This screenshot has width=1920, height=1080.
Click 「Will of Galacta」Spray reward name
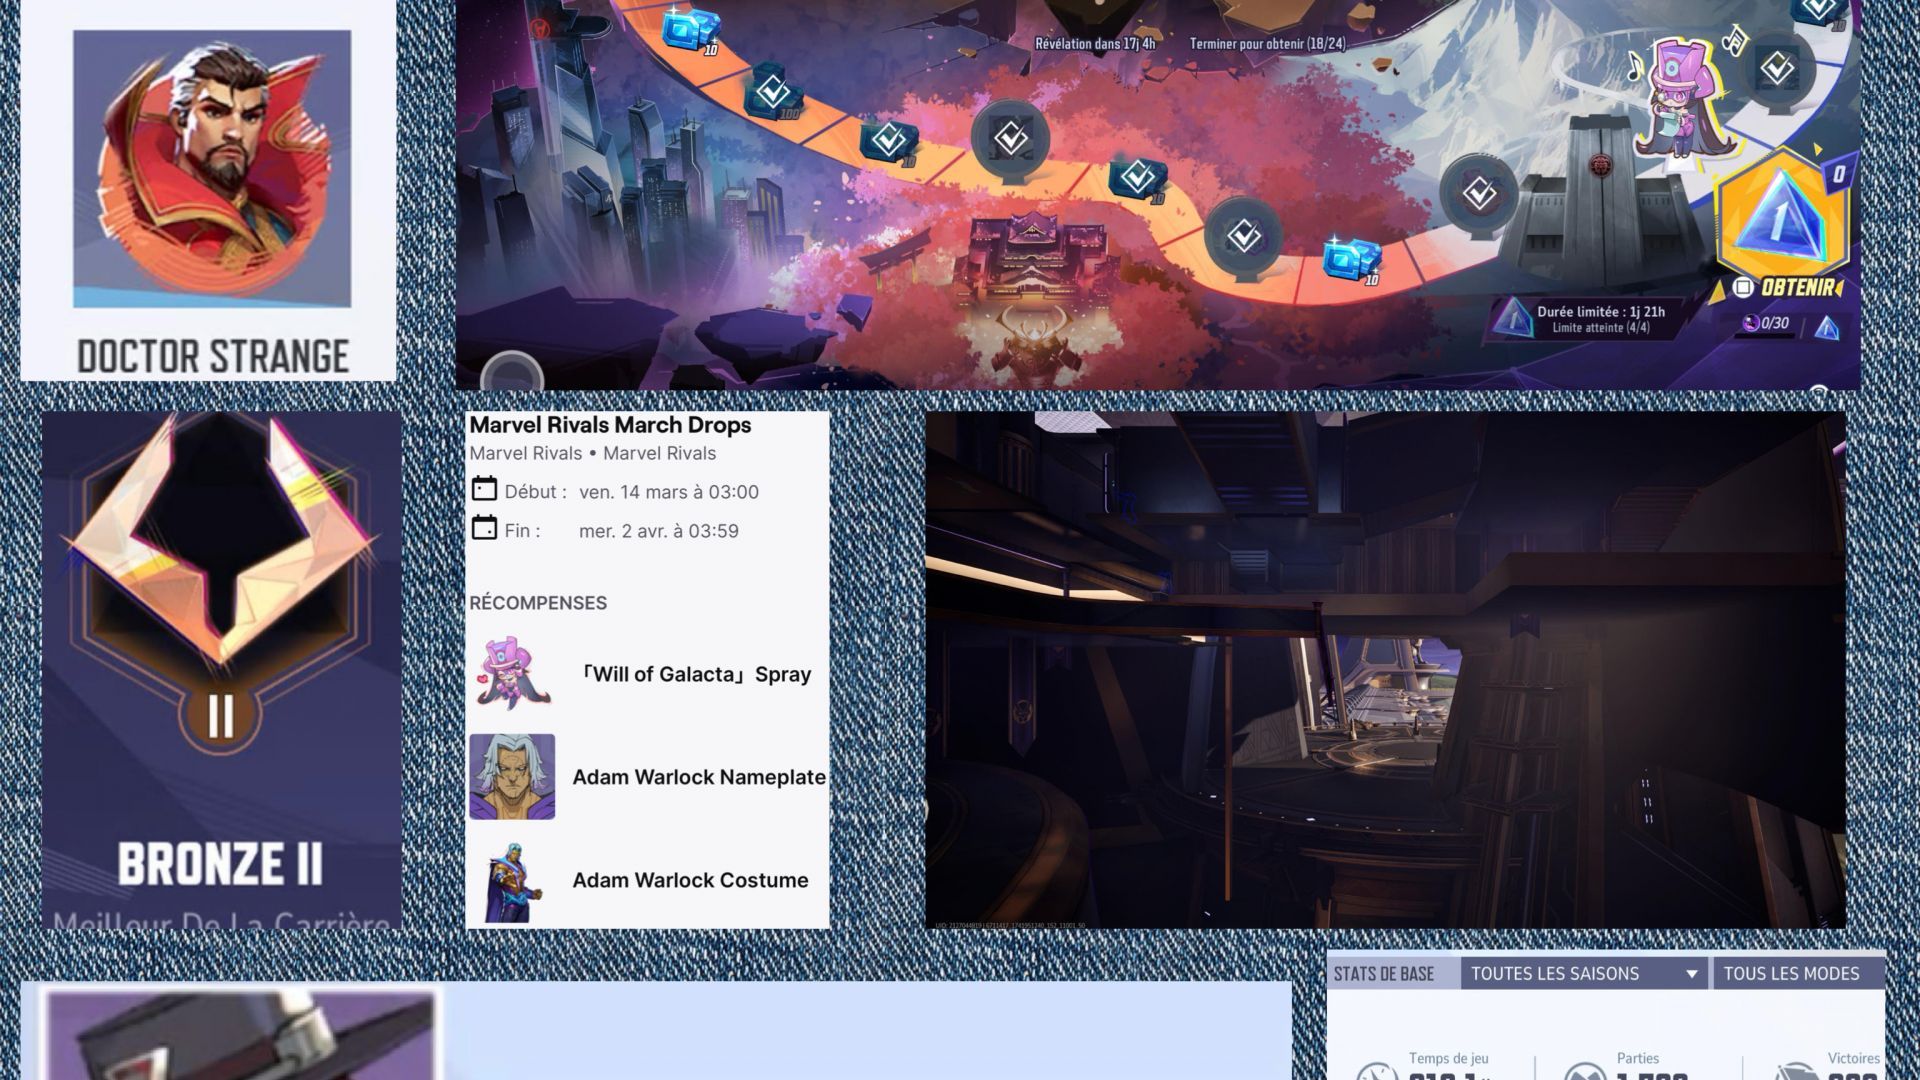coord(695,674)
